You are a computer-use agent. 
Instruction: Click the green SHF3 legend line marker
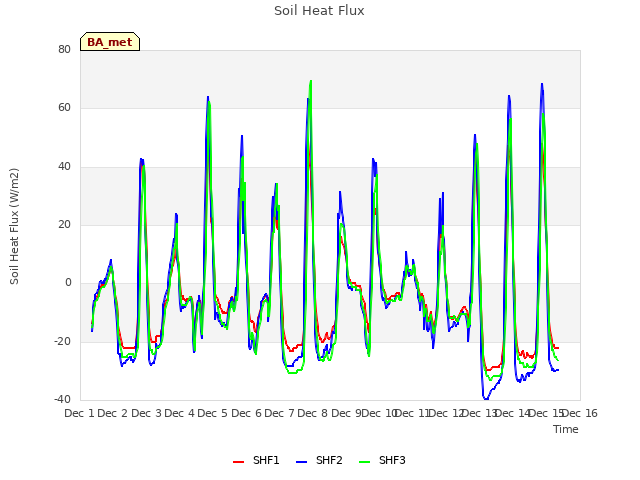click(364, 462)
